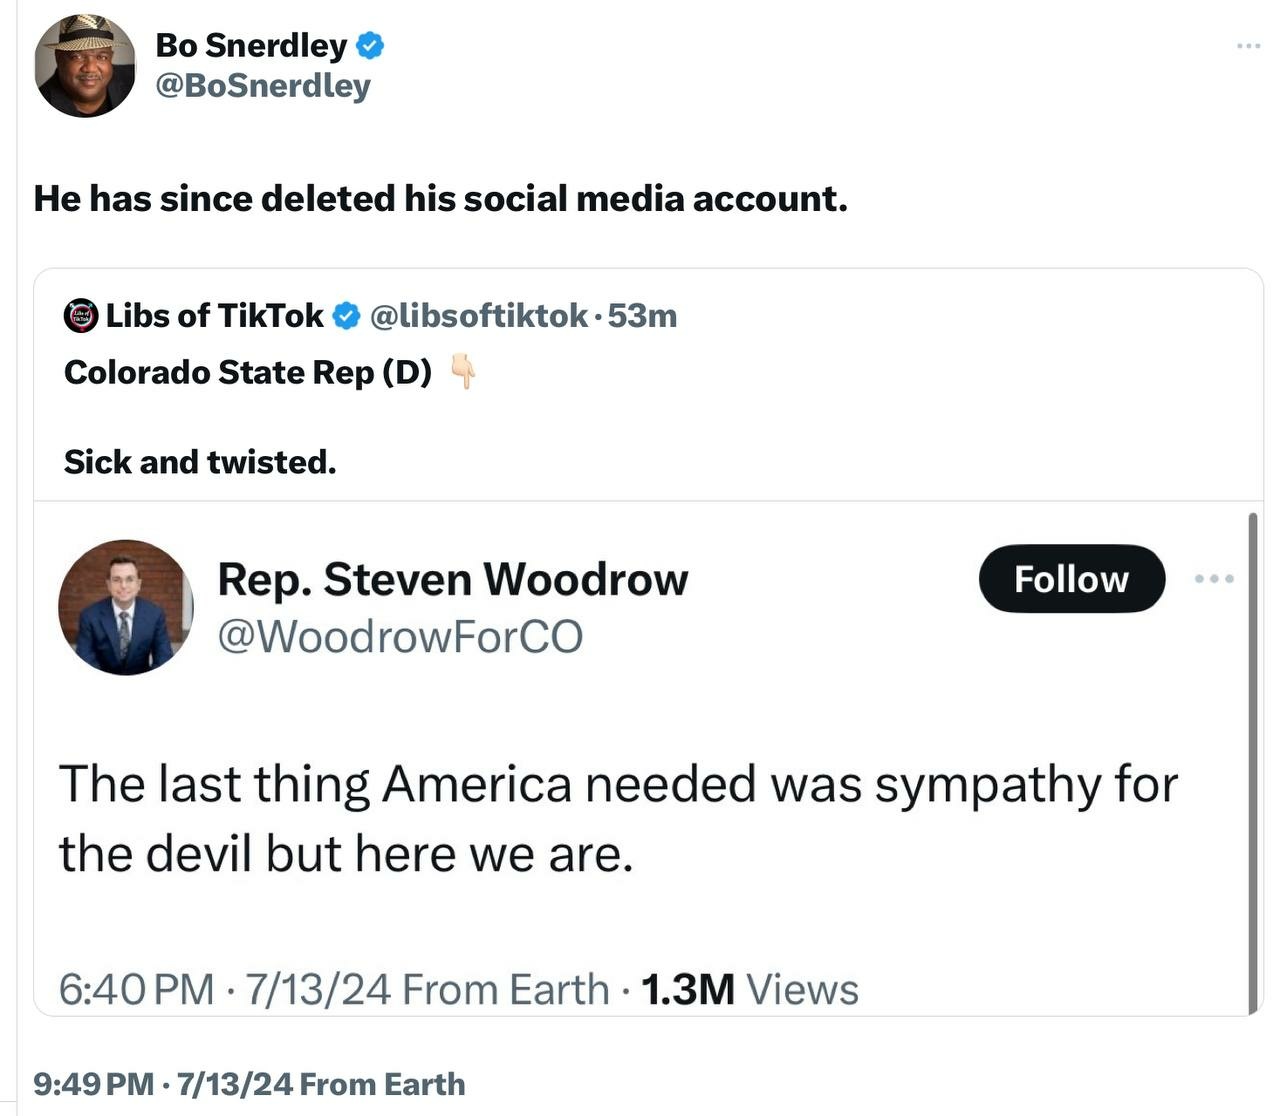
Task: Click the @libsoftiktok handle
Action: (478, 316)
